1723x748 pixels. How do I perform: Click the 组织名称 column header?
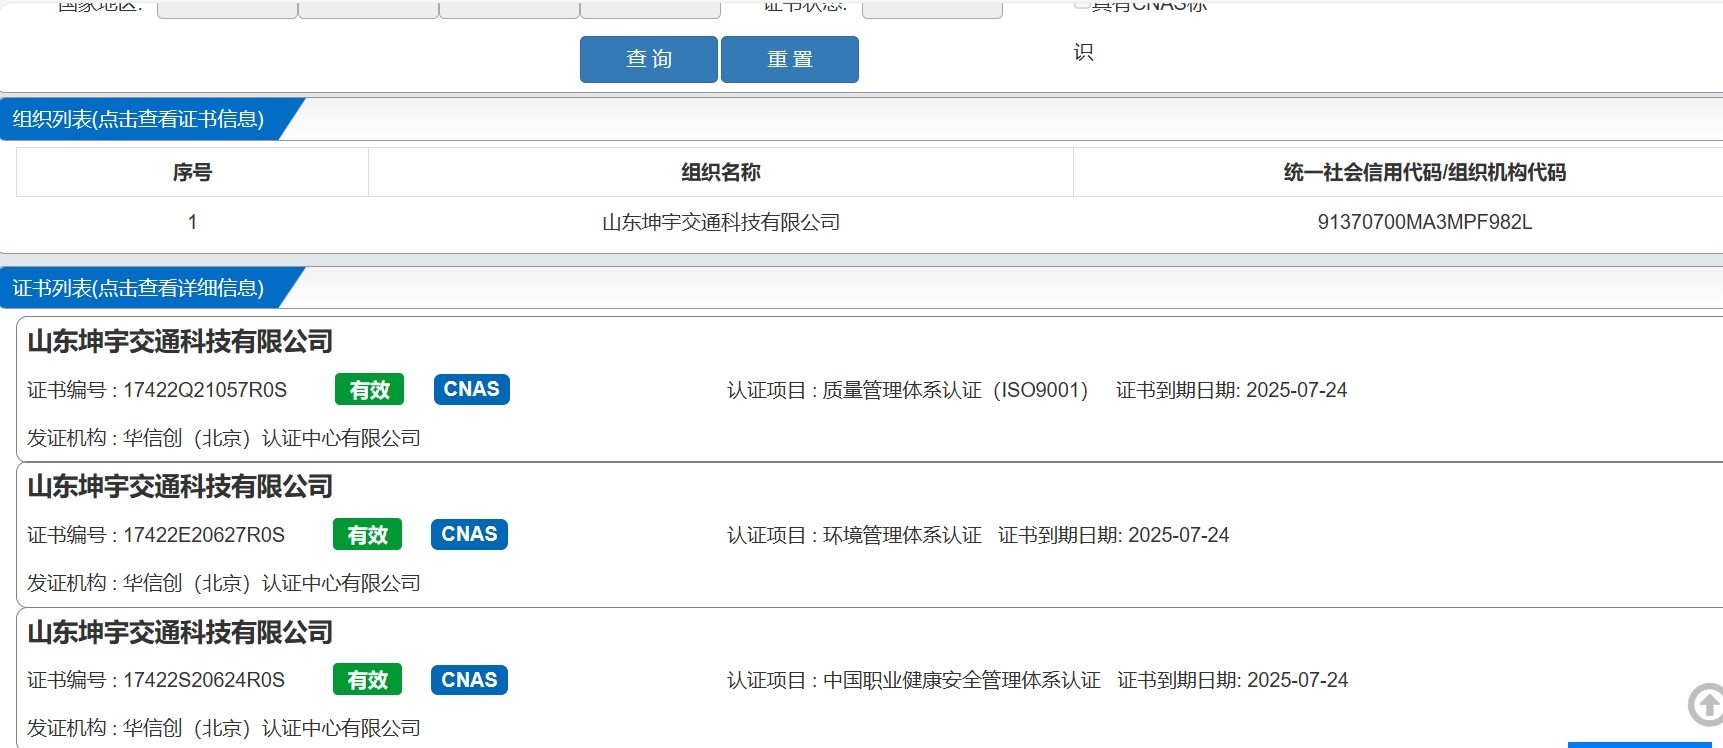[721, 172]
